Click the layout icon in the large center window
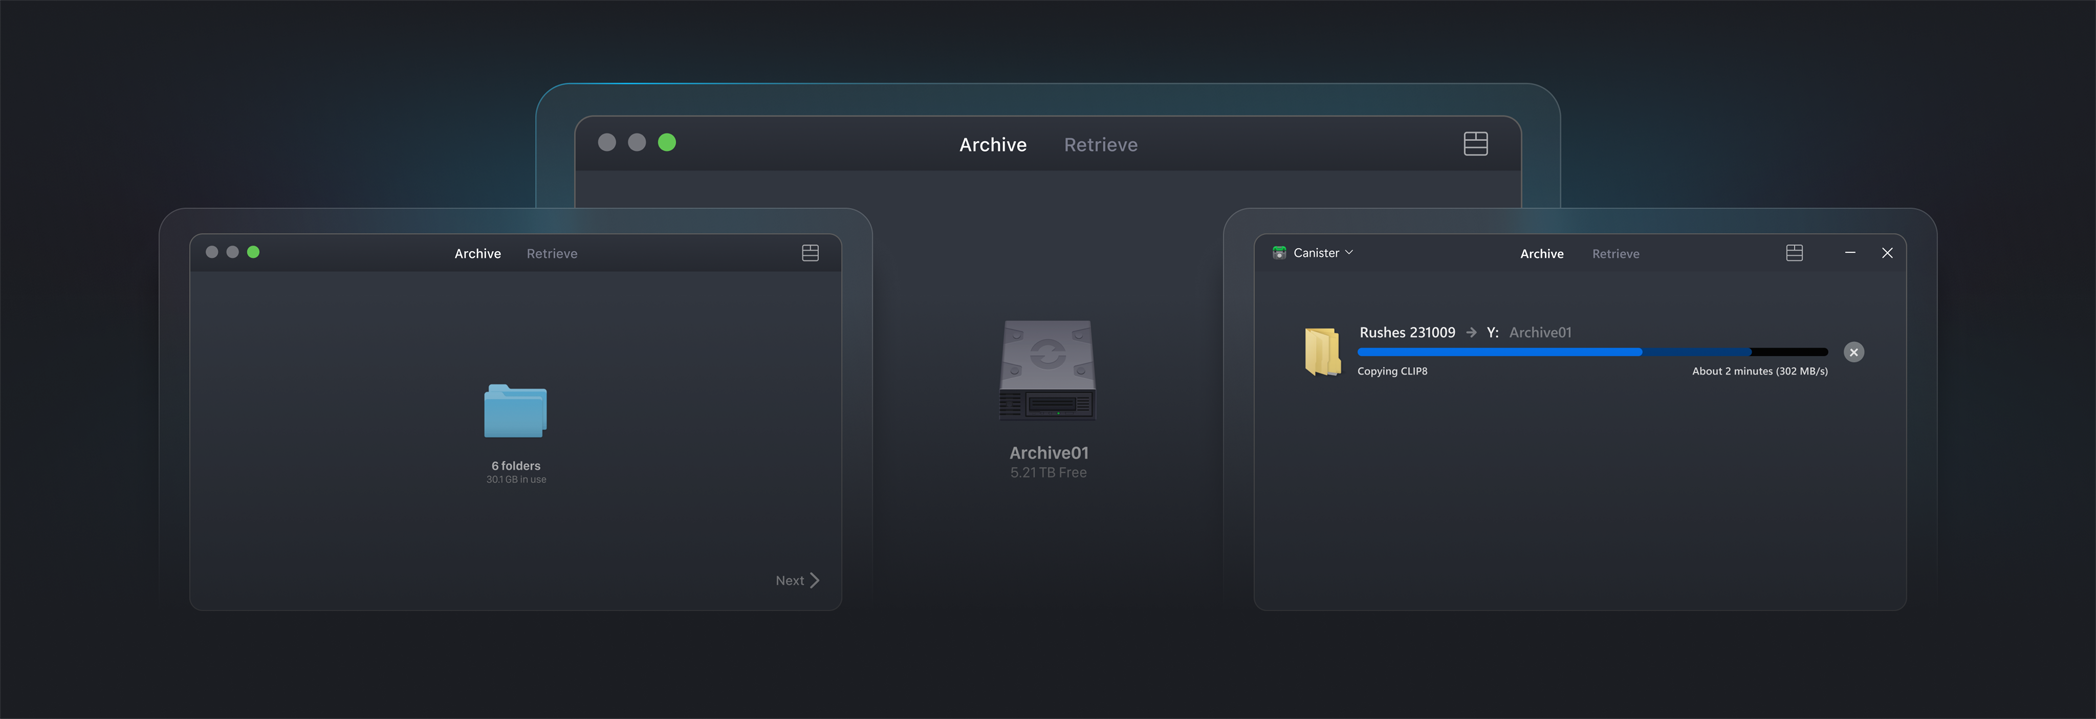 [1475, 144]
